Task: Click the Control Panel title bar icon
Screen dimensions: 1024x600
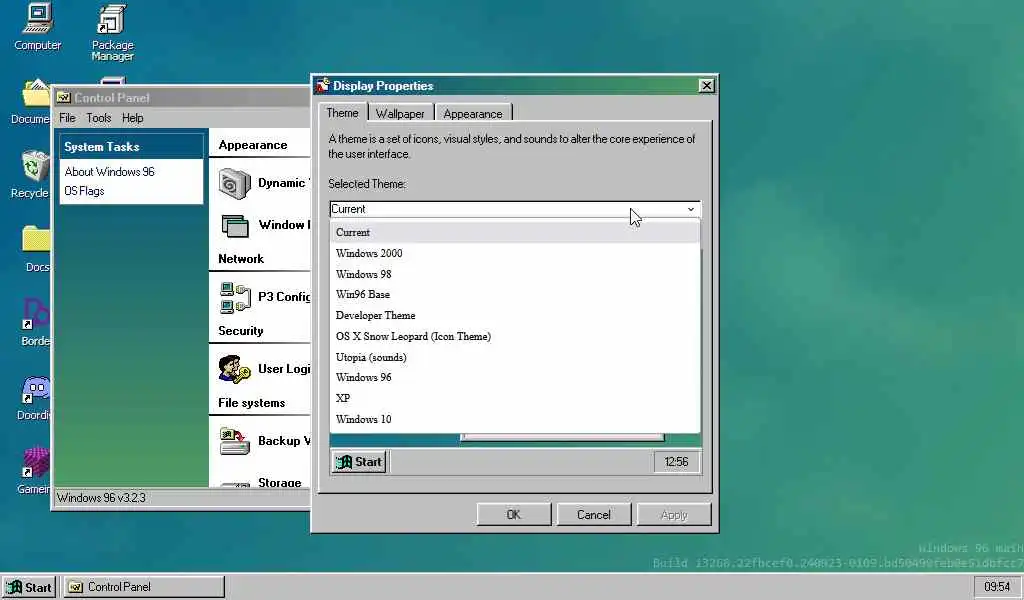Action: tap(63, 97)
